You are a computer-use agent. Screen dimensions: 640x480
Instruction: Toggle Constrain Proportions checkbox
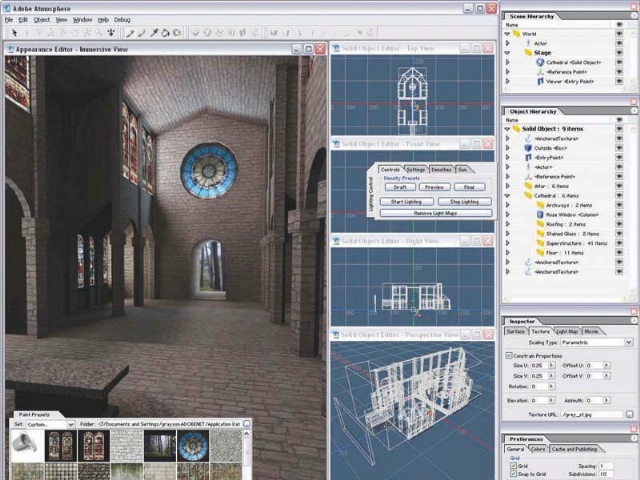(509, 355)
